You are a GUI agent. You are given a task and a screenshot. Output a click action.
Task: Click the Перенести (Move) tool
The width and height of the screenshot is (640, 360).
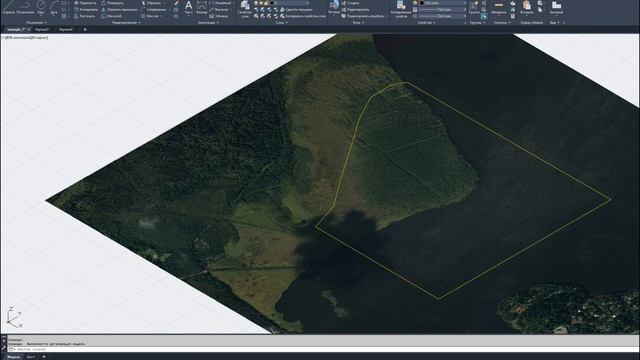coord(85,3)
